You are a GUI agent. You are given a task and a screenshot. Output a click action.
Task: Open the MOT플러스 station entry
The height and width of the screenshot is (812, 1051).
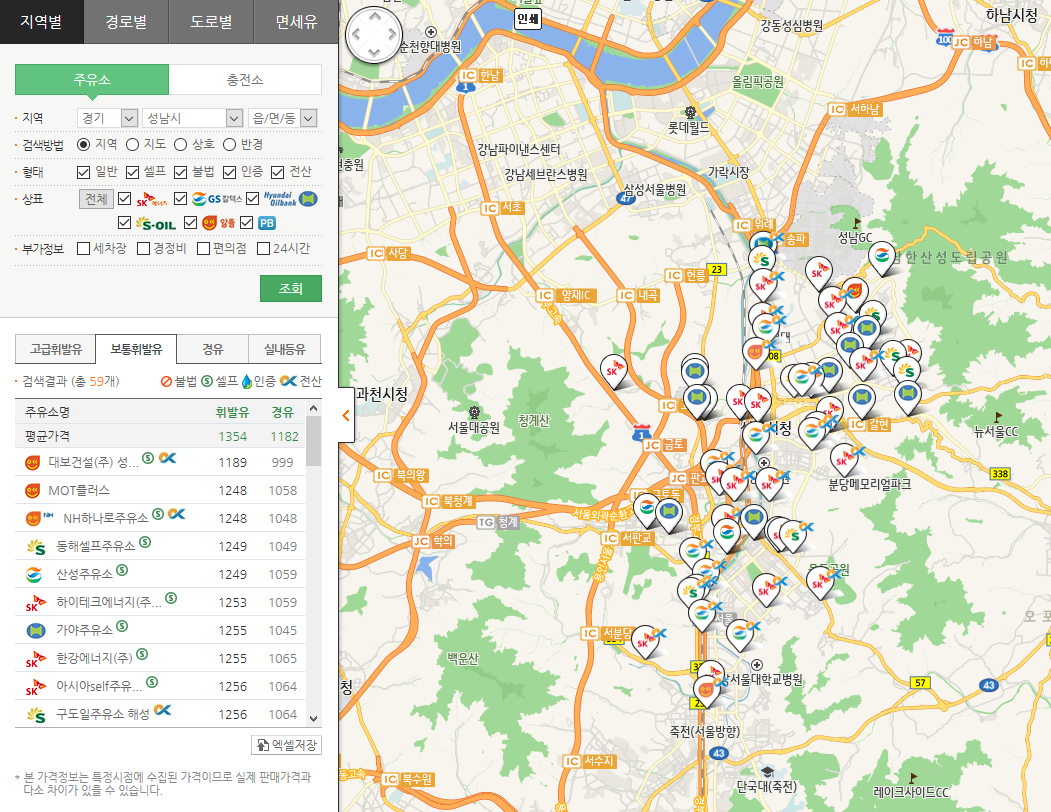(160, 490)
